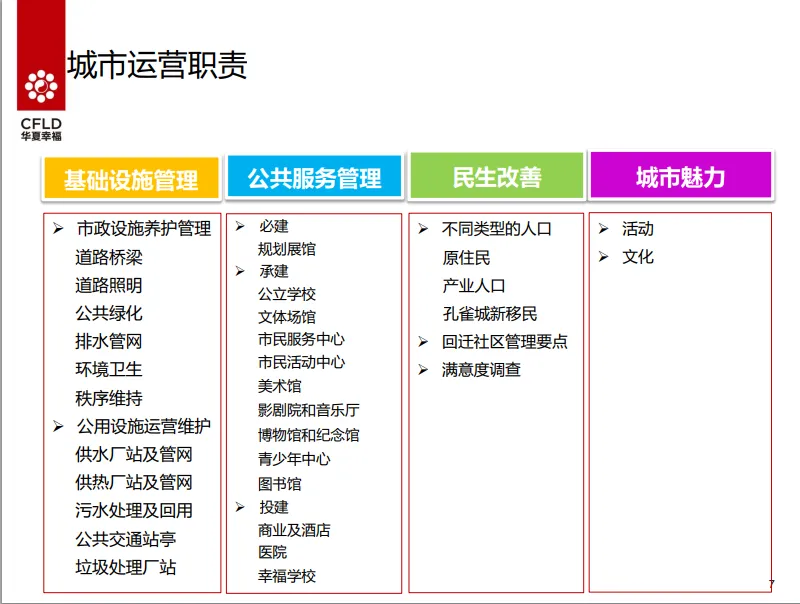Select the text 医院

click(x=272, y=552)
